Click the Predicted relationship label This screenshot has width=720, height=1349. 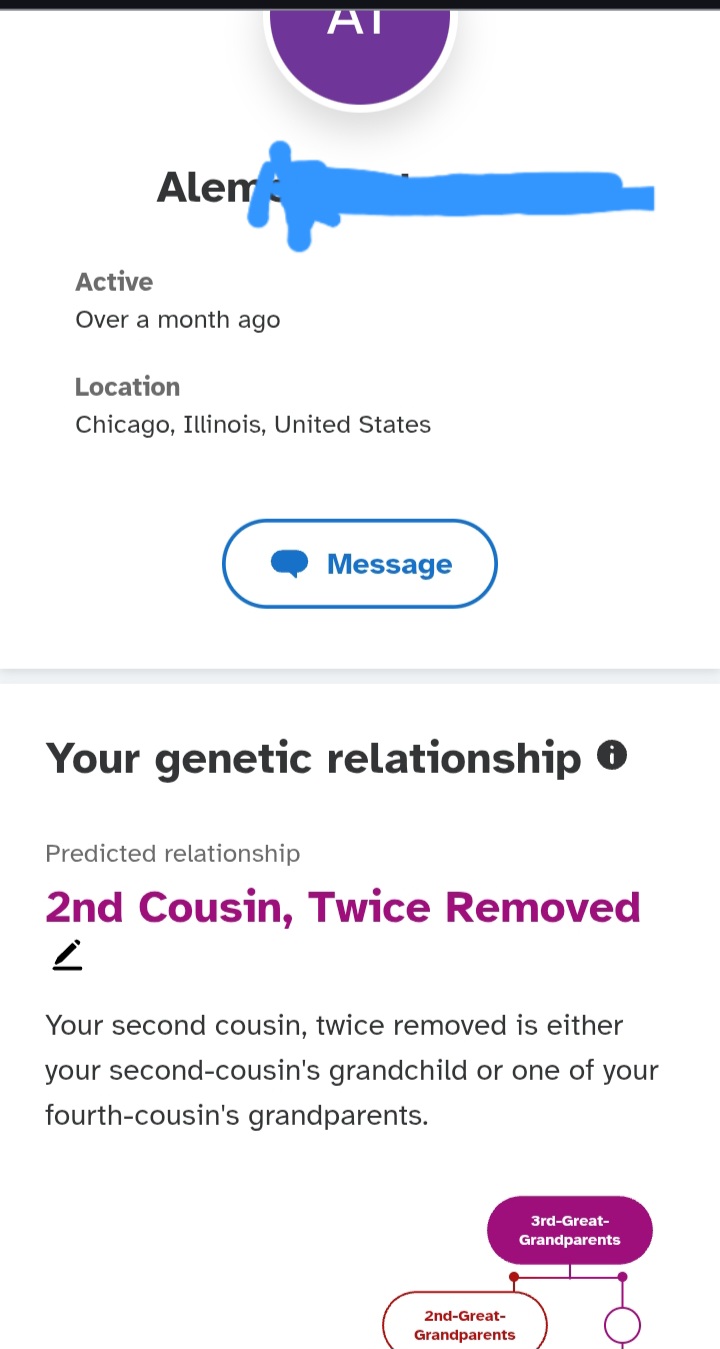[x=172, y=853]
